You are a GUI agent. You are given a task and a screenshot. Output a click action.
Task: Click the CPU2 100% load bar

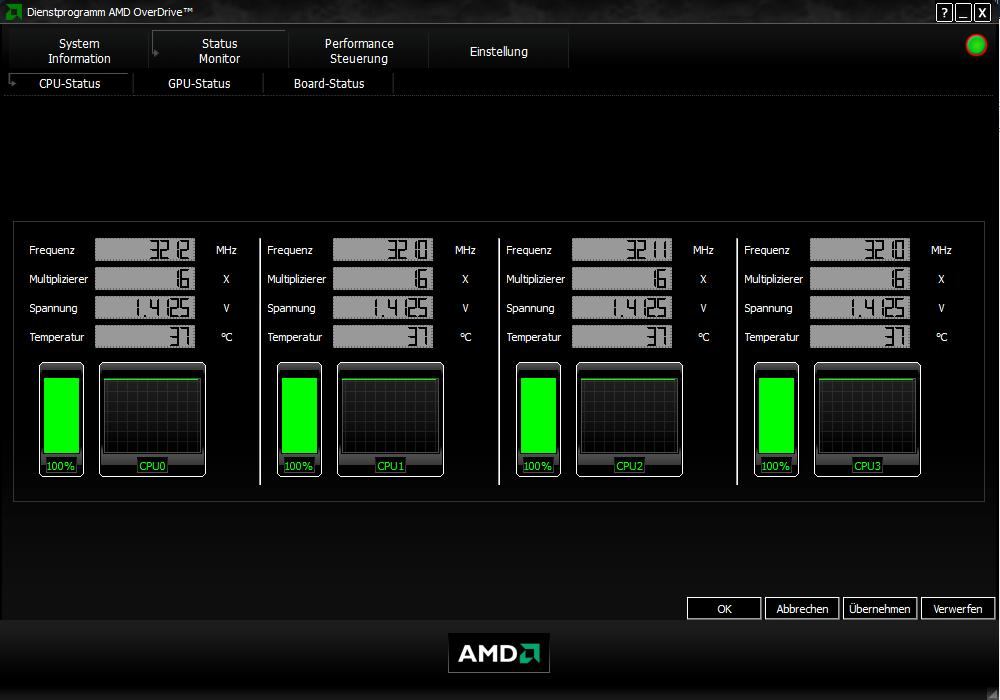click(x=538, y=419)
